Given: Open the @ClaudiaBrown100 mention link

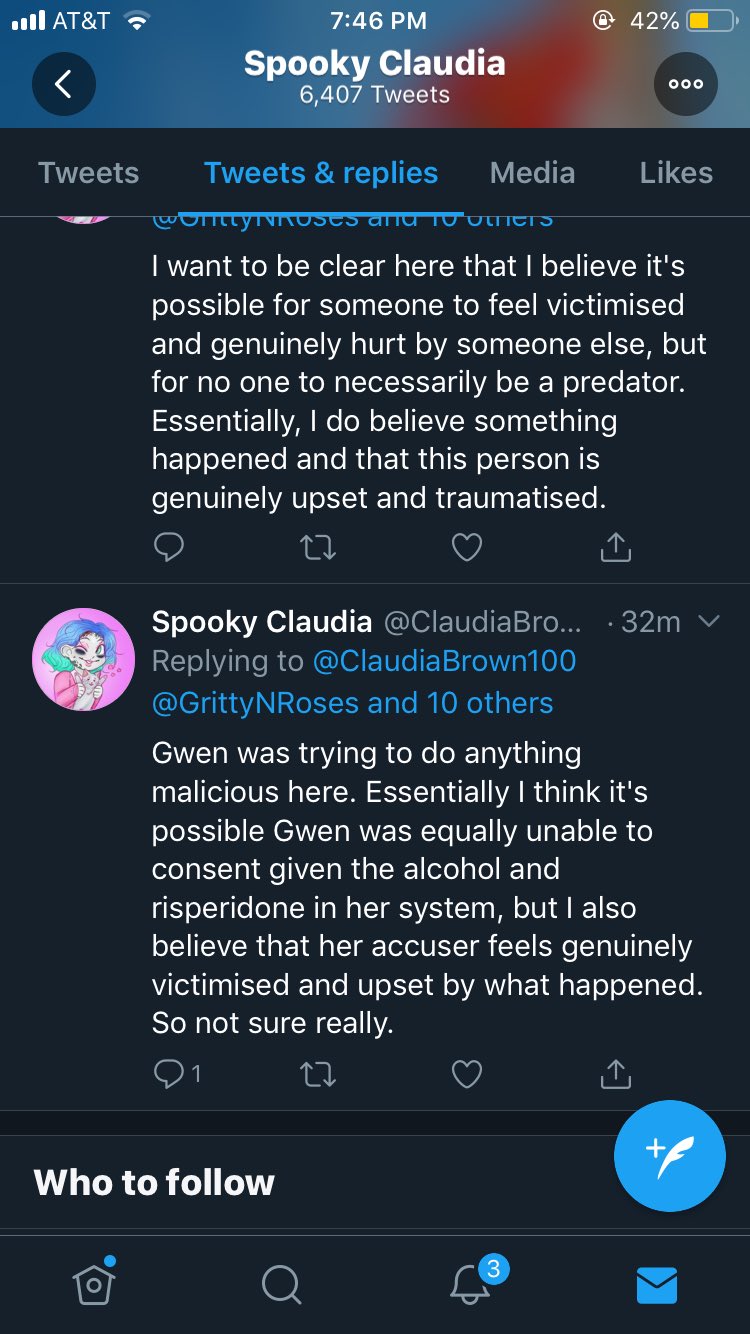Looking at the screenshot, I should pyautogui.click(x=444, y=661).
